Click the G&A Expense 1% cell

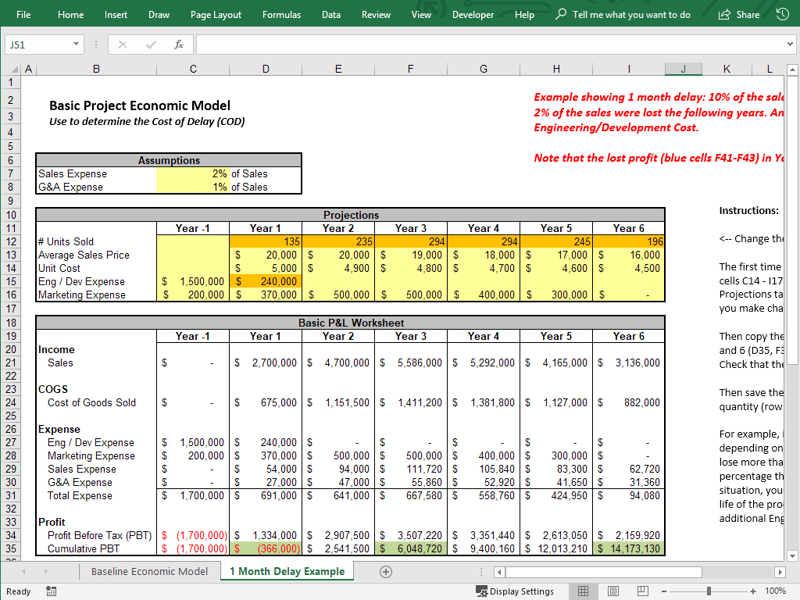[193, 187]
